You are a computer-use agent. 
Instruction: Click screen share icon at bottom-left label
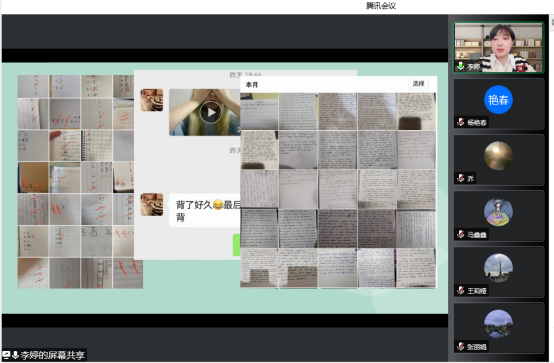pyautogui.click(x=6, y=355)
